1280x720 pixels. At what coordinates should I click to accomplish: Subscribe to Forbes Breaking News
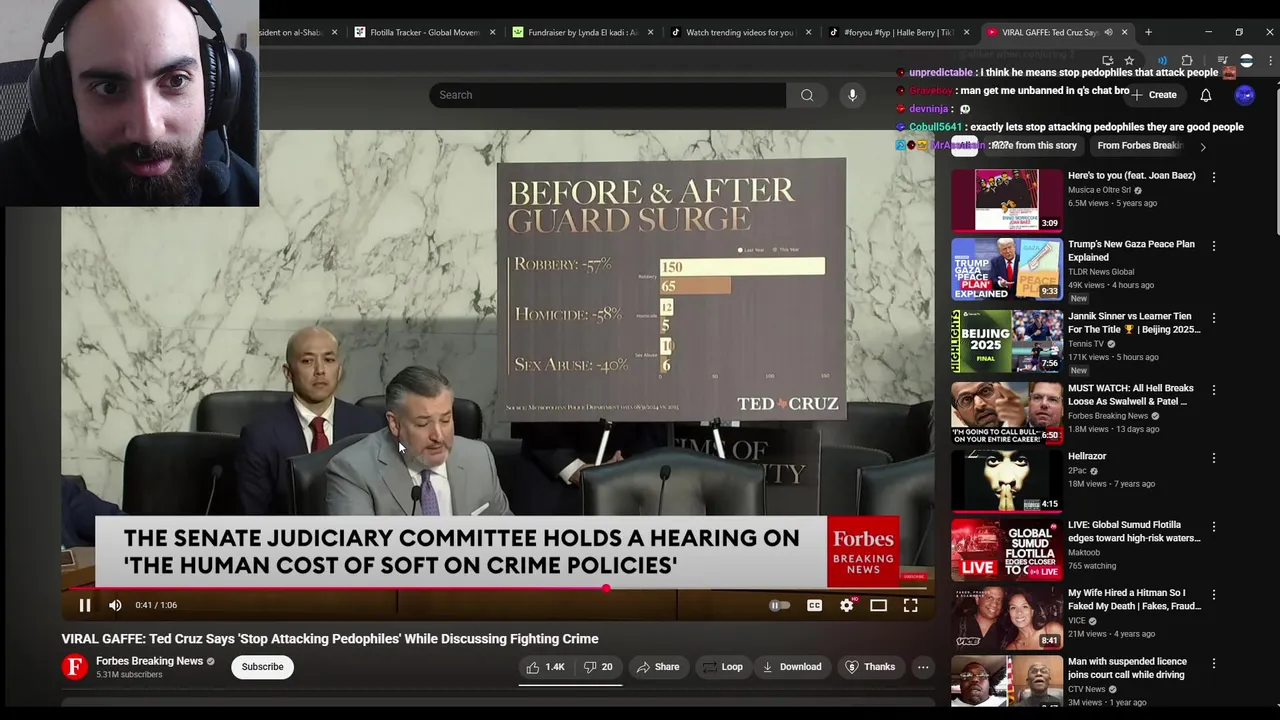[262, 667]
